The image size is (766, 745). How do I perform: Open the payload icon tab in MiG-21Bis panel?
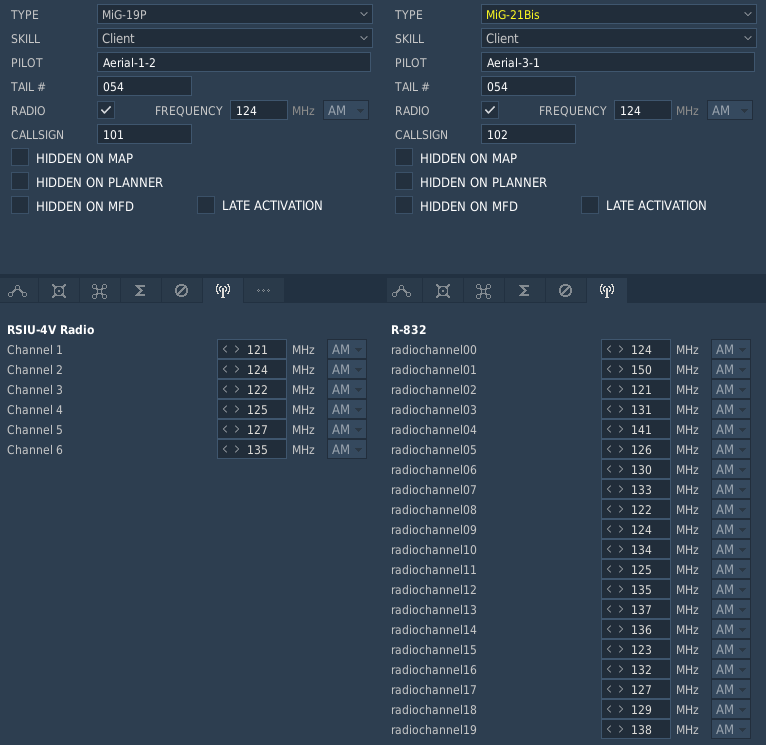click(x=443, y=291)
